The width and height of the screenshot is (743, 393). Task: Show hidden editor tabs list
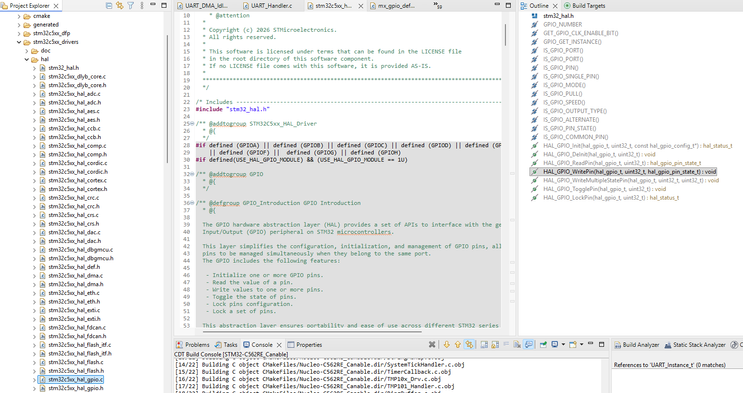pyautogui.click(x=437, y=6)
